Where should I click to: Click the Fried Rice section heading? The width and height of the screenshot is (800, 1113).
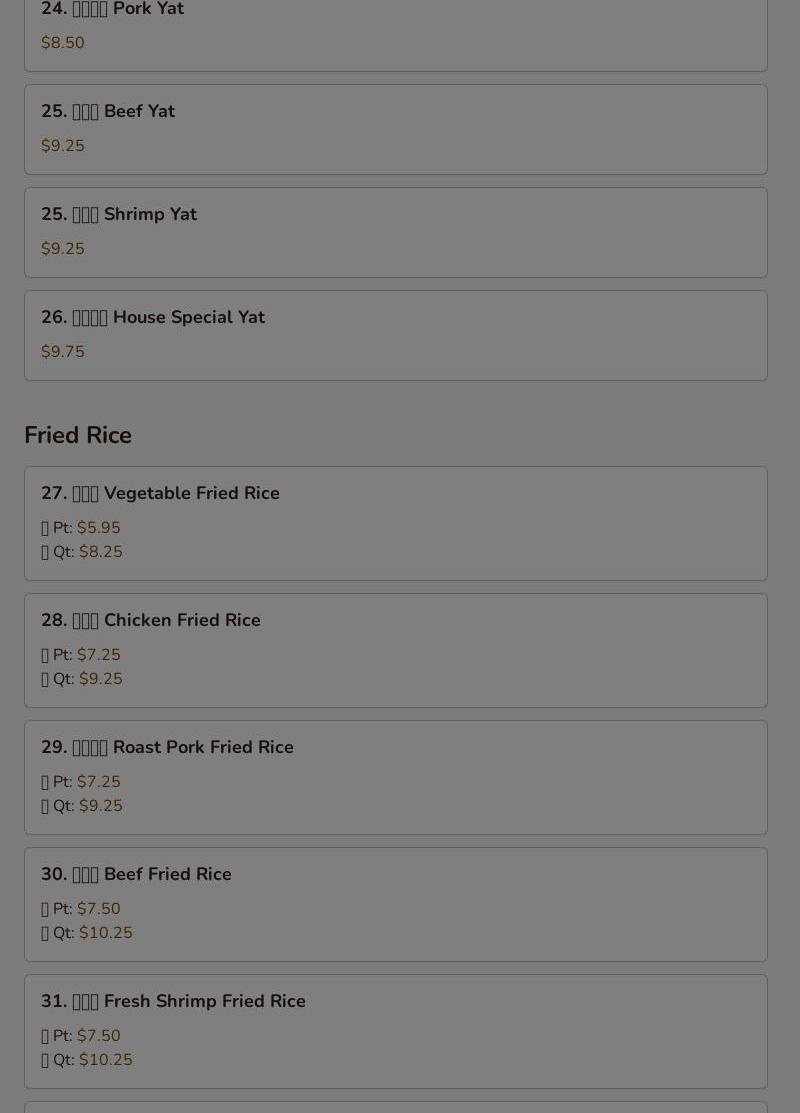[x=78, y=435]
